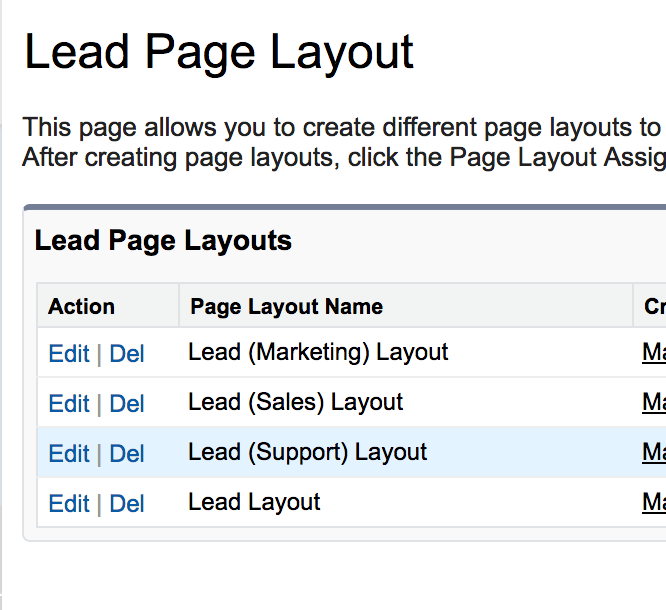The height and width of the screenshot is (610, 666).
Task: Open creator link in Lead (Marketing) Layout row
Action: click(x=654, y=353)
